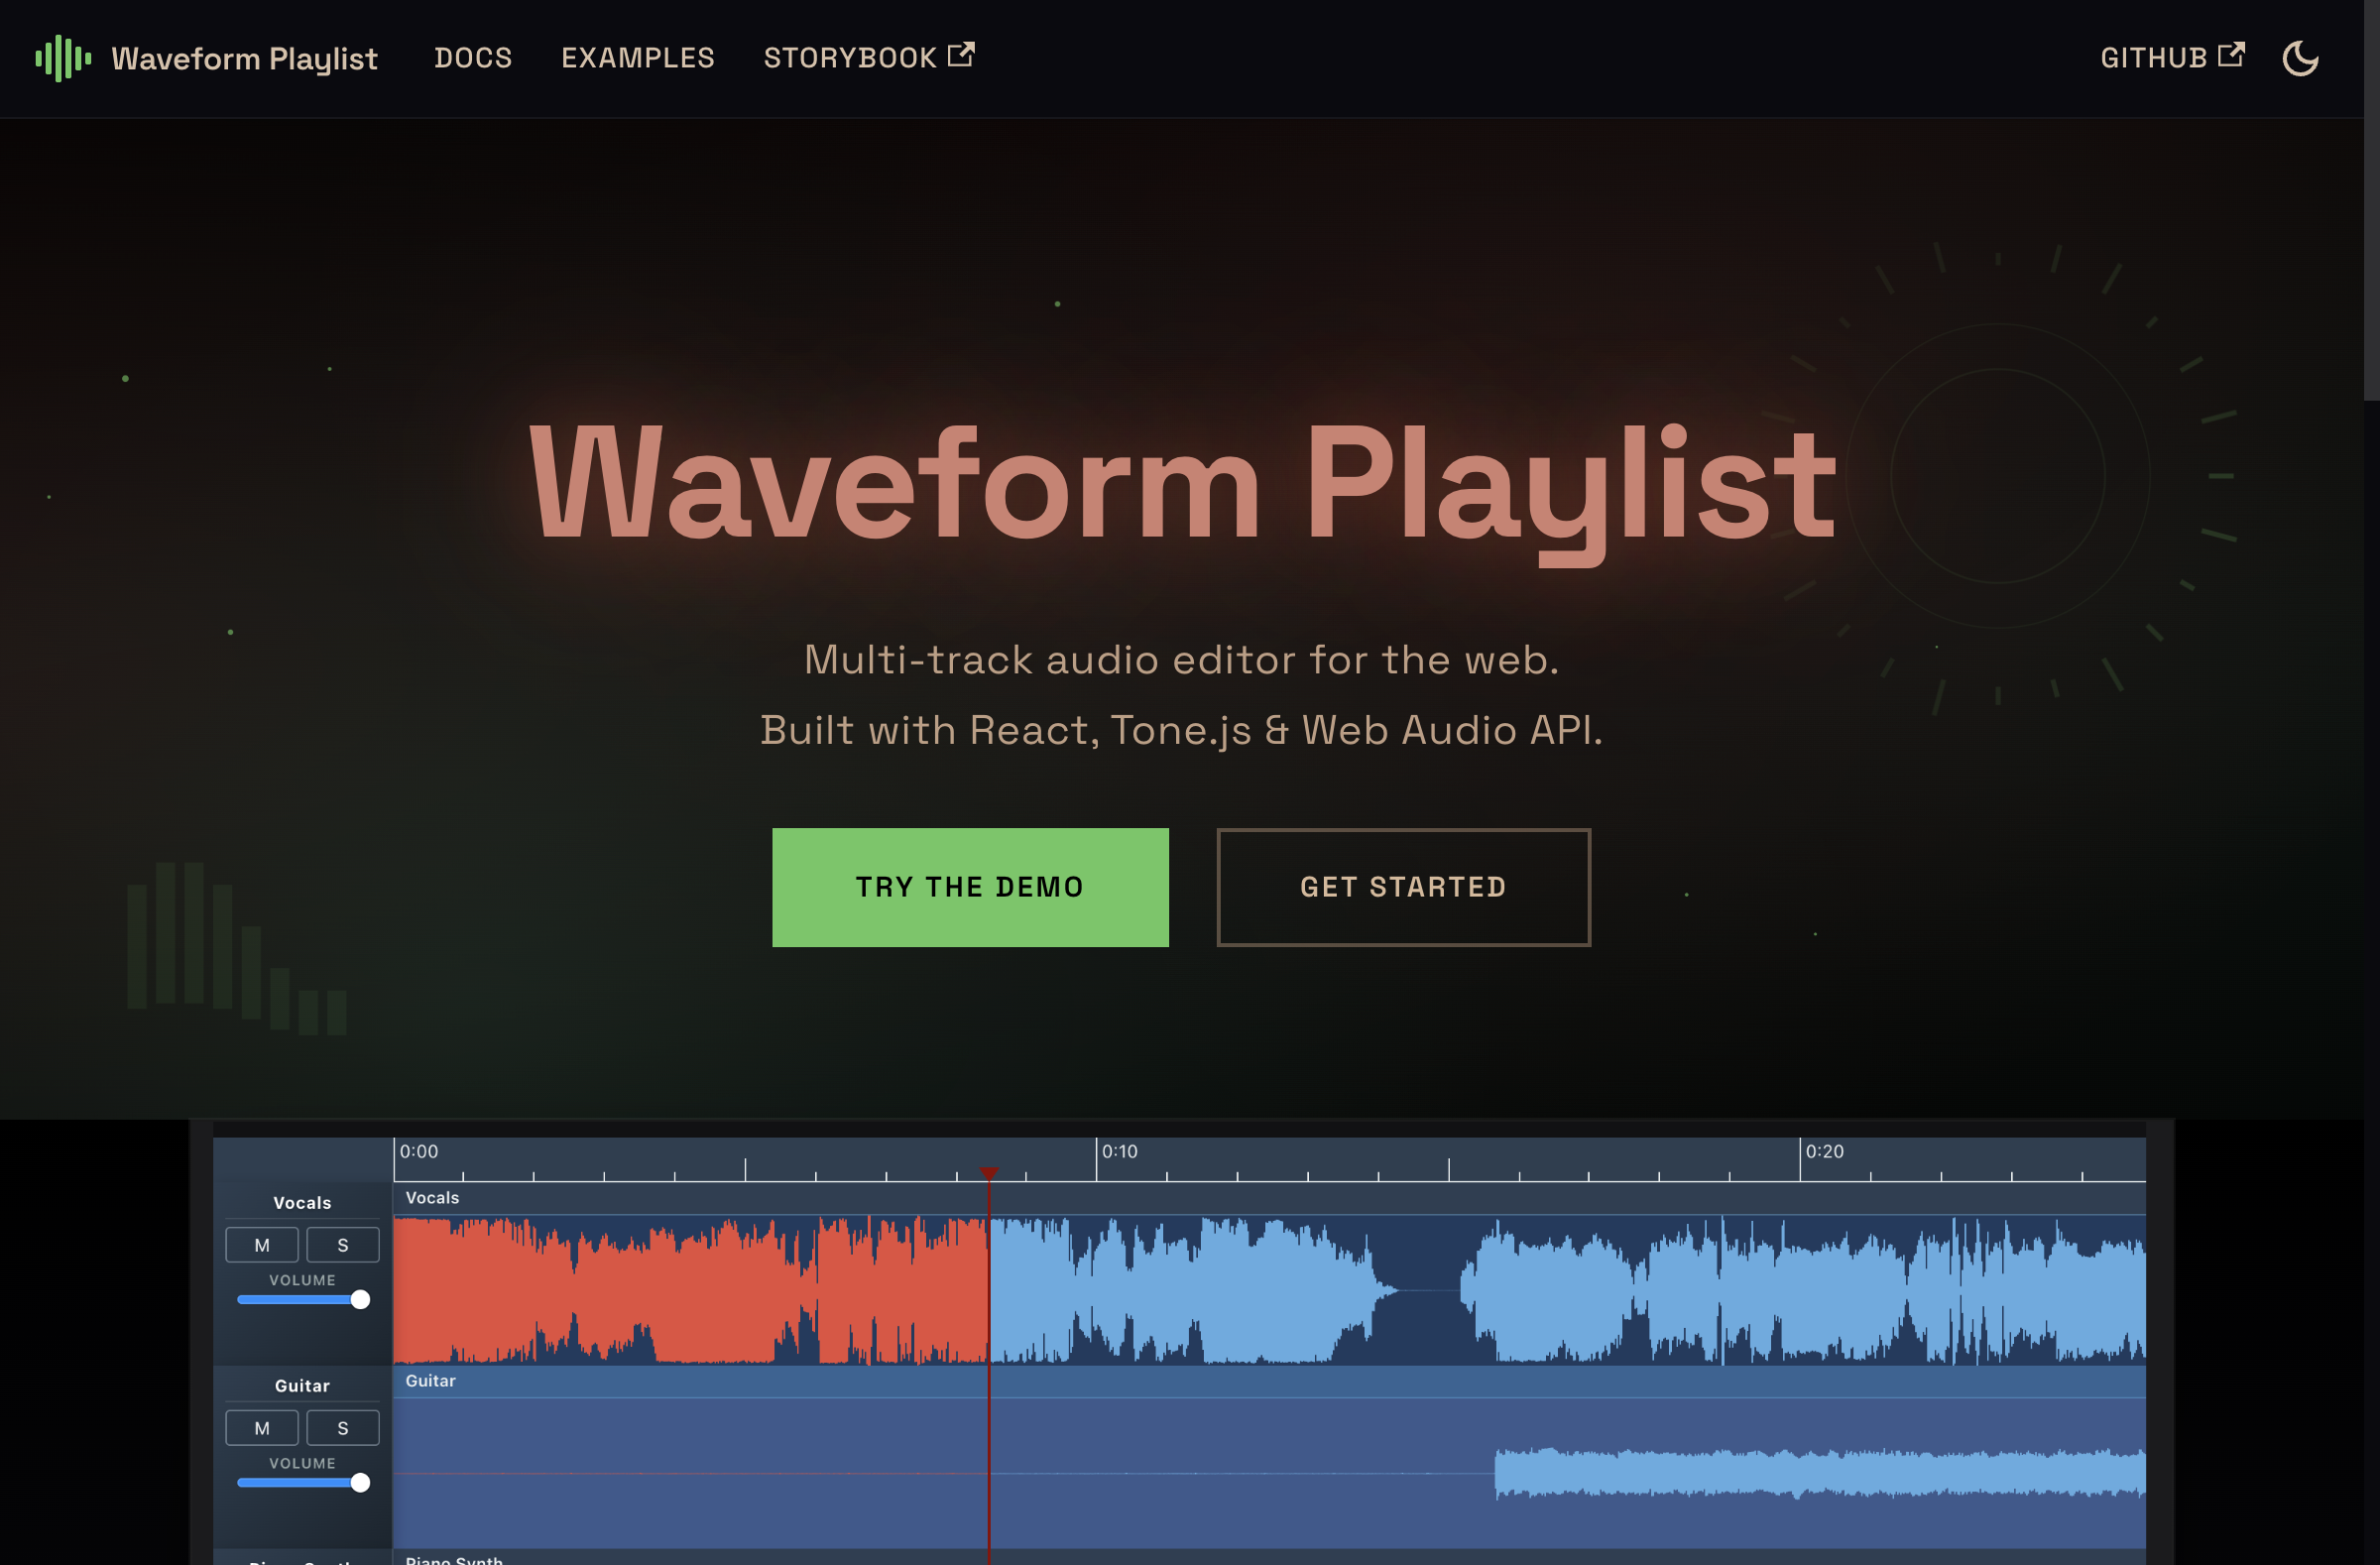This screenshot has height=1565, width=2380.
Task: Mute the Vocals track
Action: (261, 1244)
